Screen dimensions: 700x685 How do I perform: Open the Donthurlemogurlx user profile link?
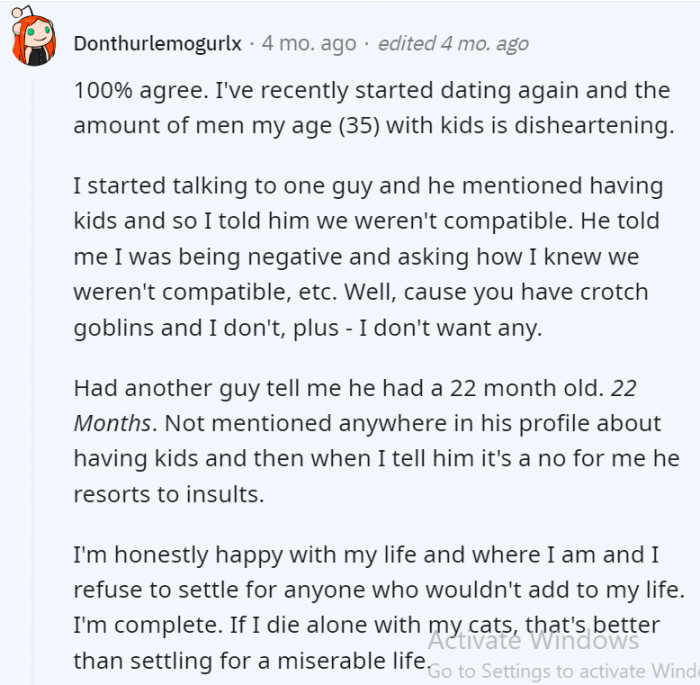coord(158,44)
